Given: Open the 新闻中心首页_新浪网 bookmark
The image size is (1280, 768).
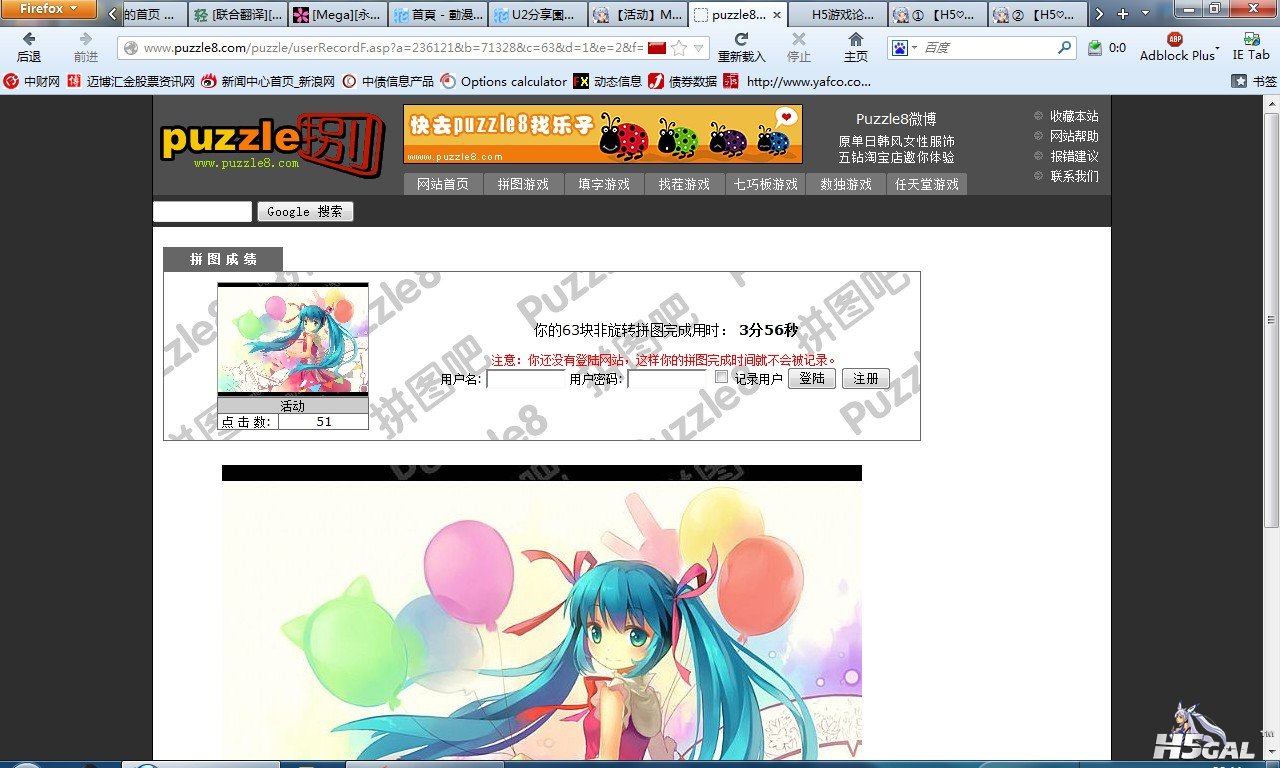Looking at the screenshot, I should coord(268,81).
